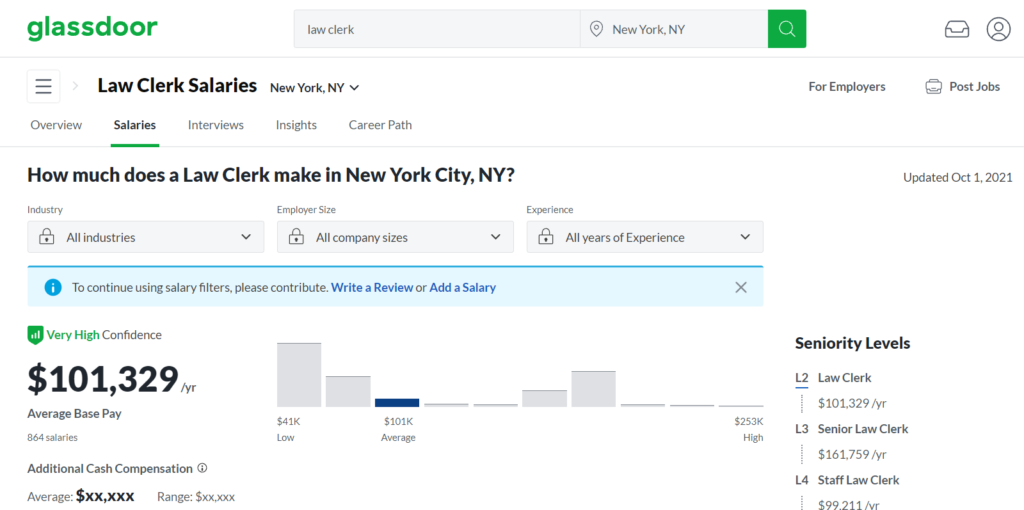Click the lock icon in Employer Size filter
The width and height of the screenshot is (1024, 510).
296,237
